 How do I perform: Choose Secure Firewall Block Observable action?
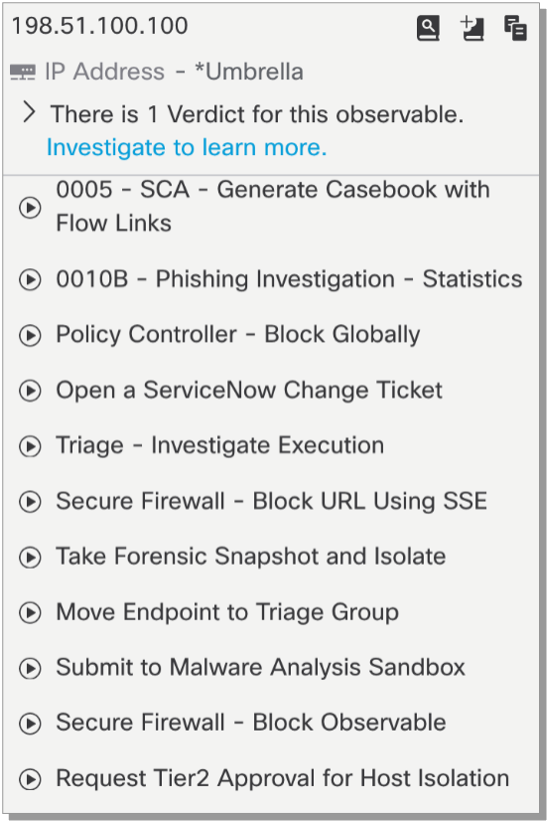[x=251, y=723]
